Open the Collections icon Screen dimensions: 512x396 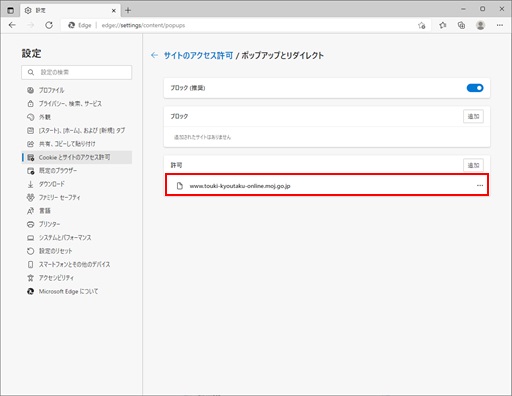click(461, 25)
